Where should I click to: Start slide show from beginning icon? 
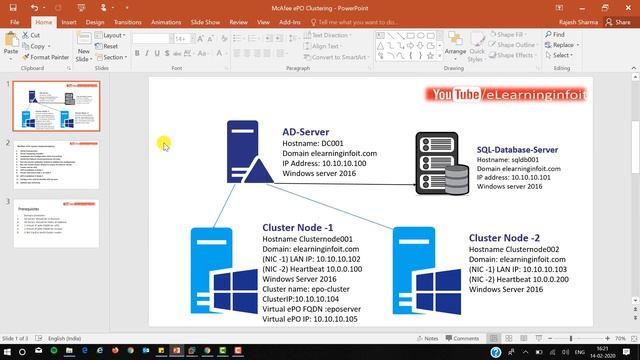[x=81, y=8]
